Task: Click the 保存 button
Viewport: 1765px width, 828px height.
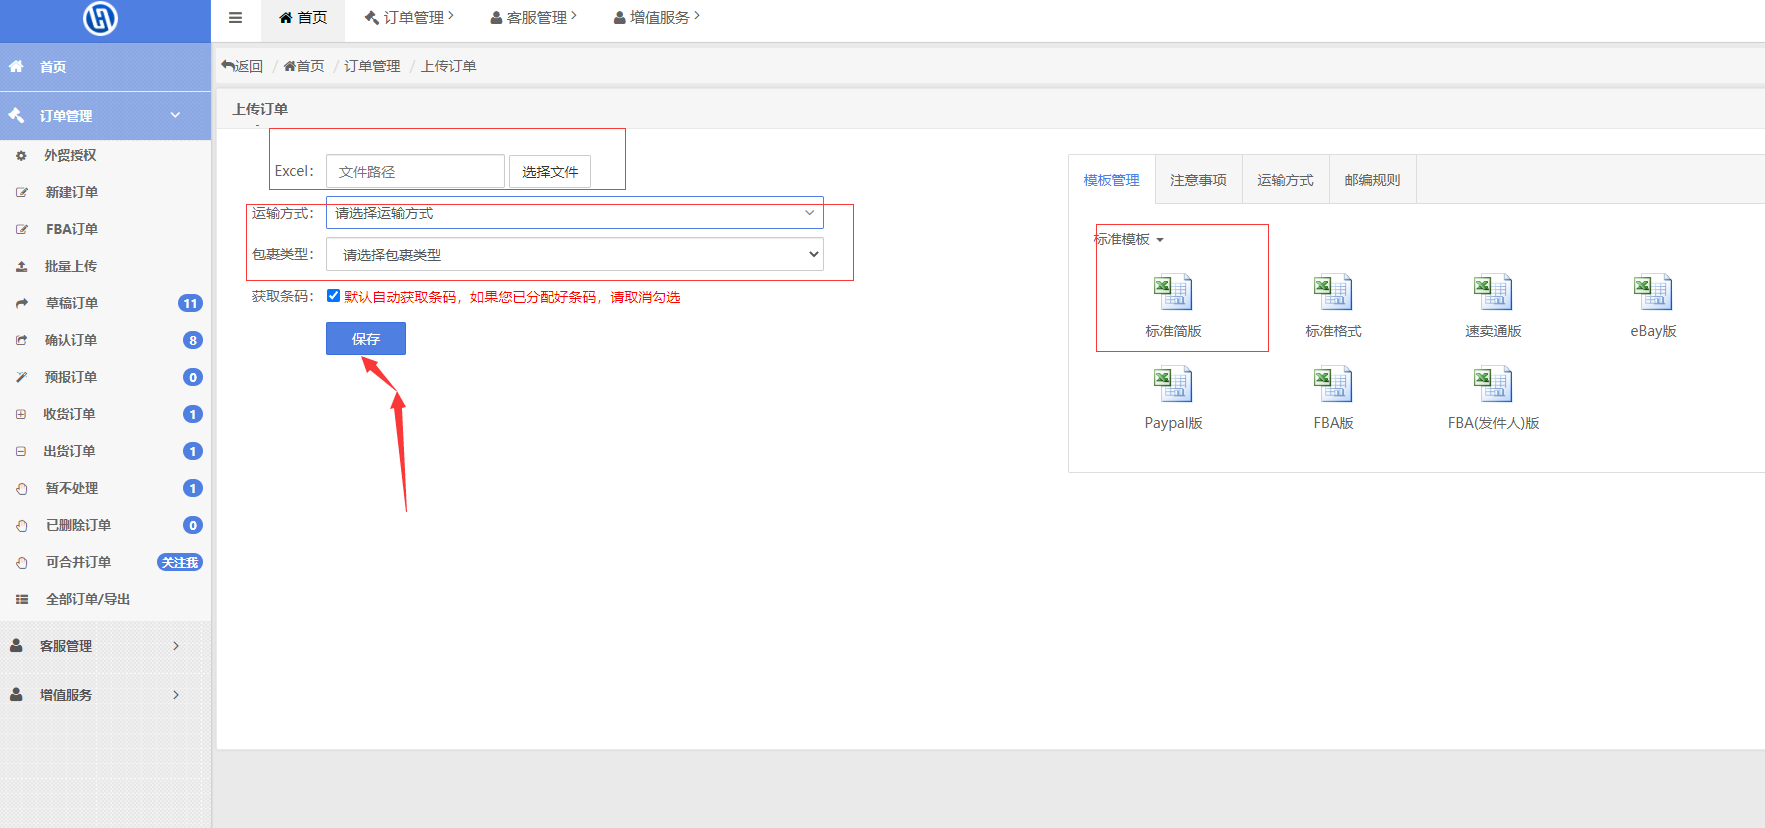Action: coord(366,339)
